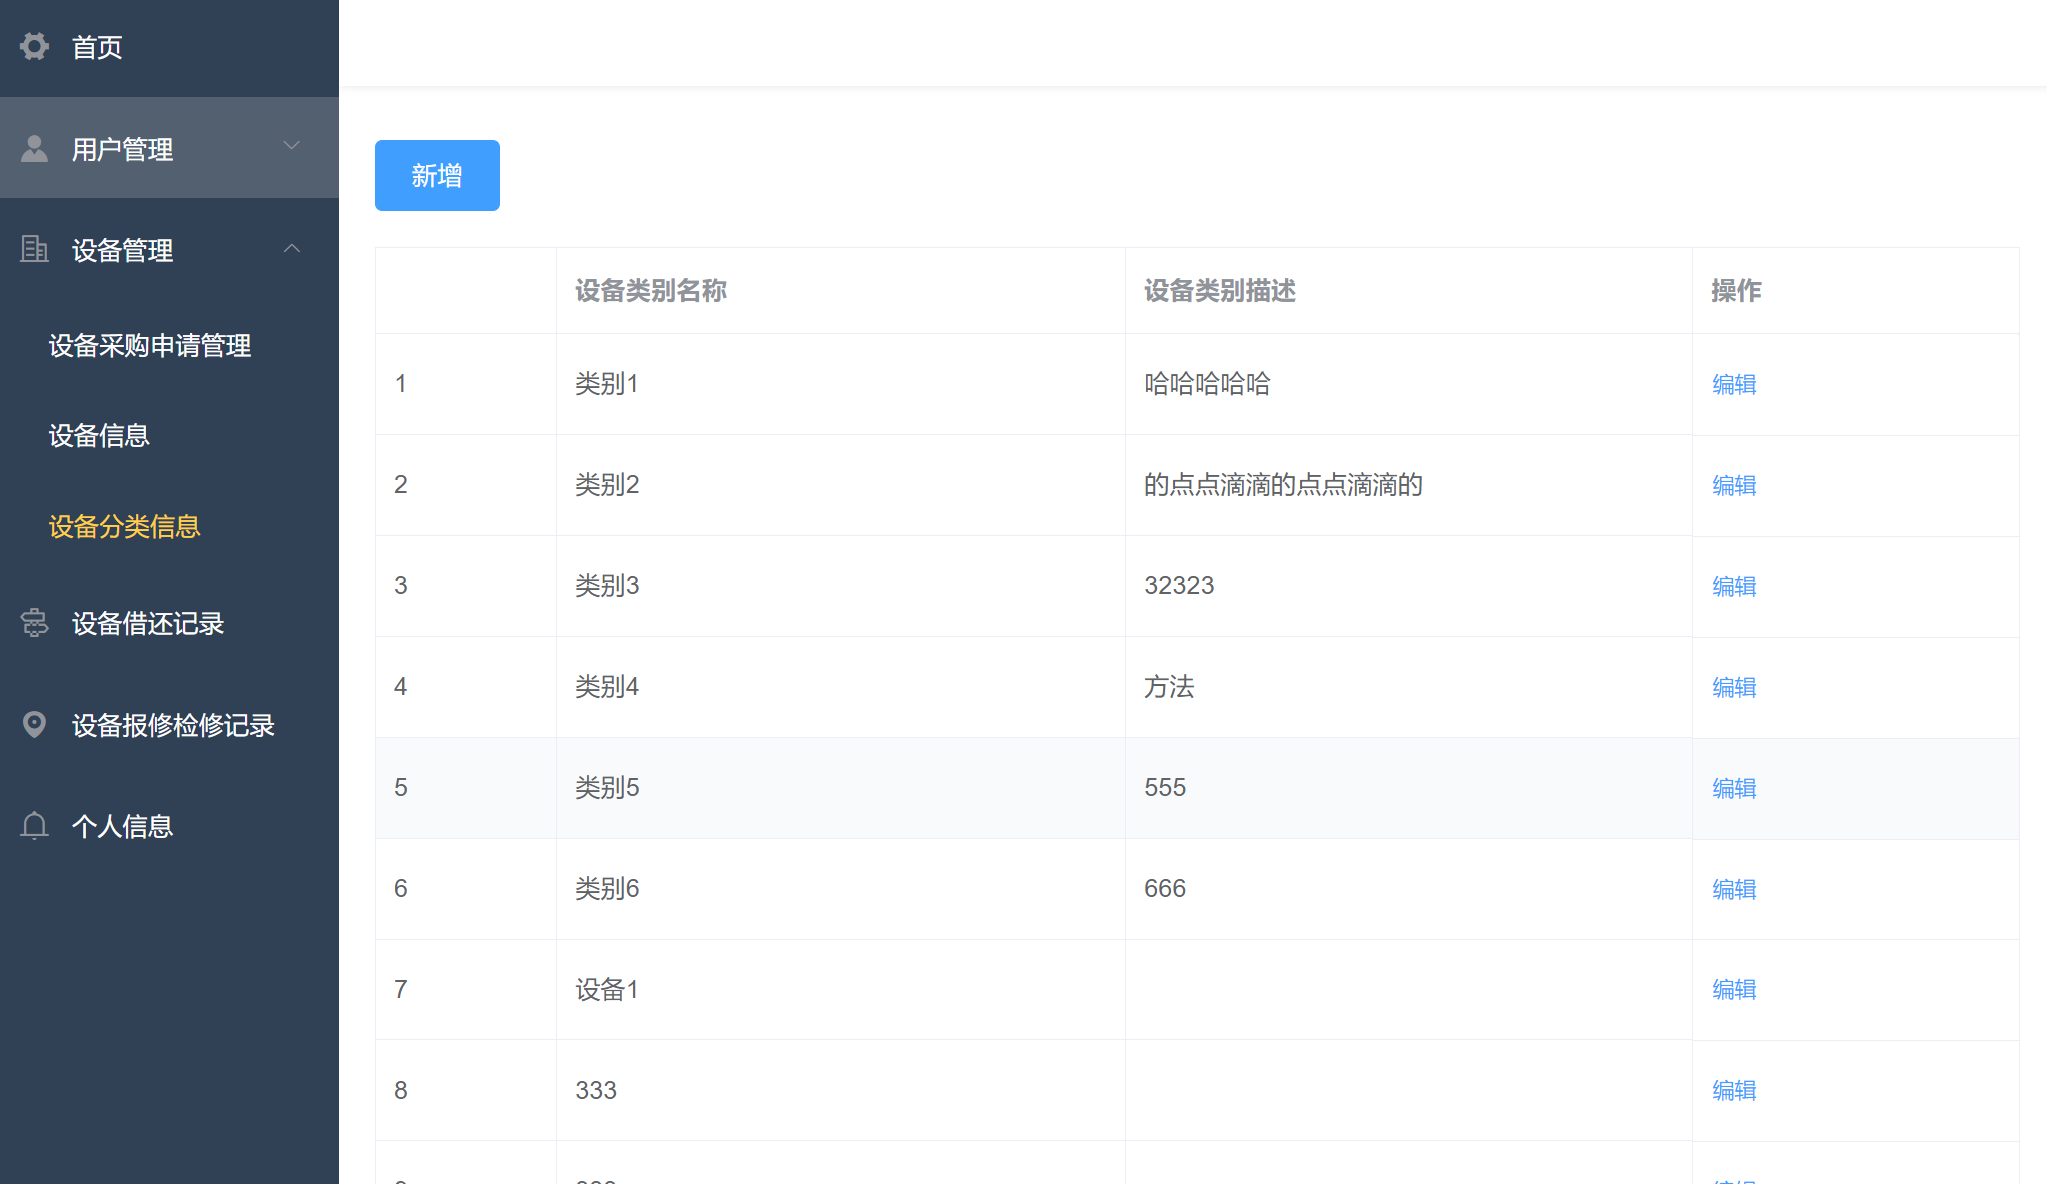Collapse the 设备管理 section chevron
Image resolution: width=2047 pixels, height=1184 pixels.
coord(291,247)
